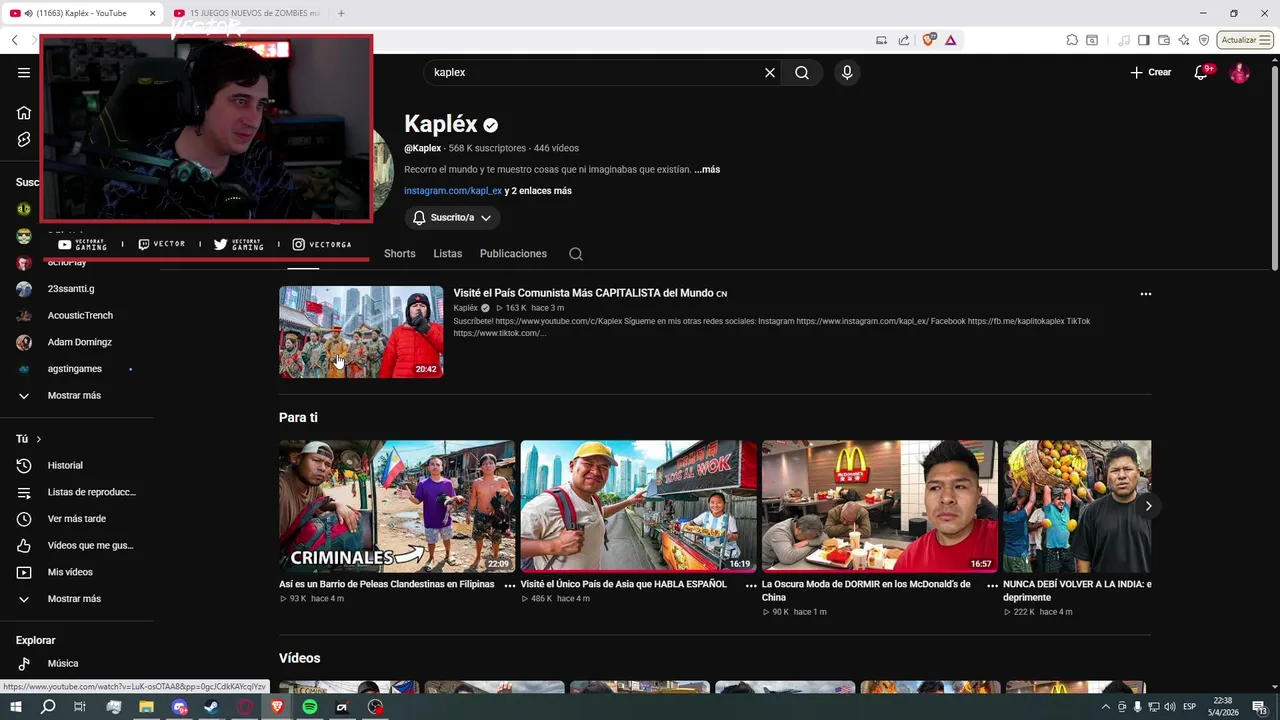Screen dimensions: 1280x720
Task: Open File Explorer from taskbar
Action: coord(146,707)
